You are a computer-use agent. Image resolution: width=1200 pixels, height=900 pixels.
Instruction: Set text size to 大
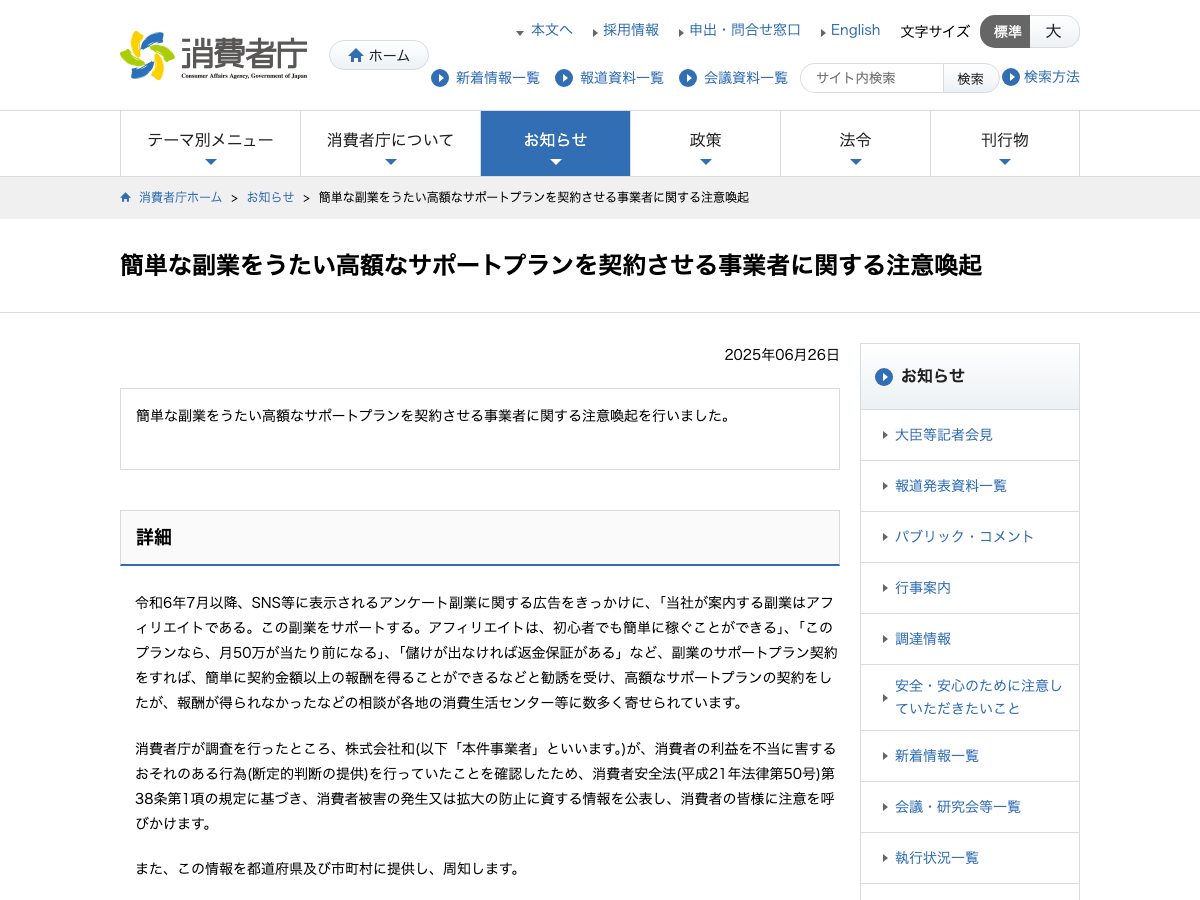click(1054, 31)
